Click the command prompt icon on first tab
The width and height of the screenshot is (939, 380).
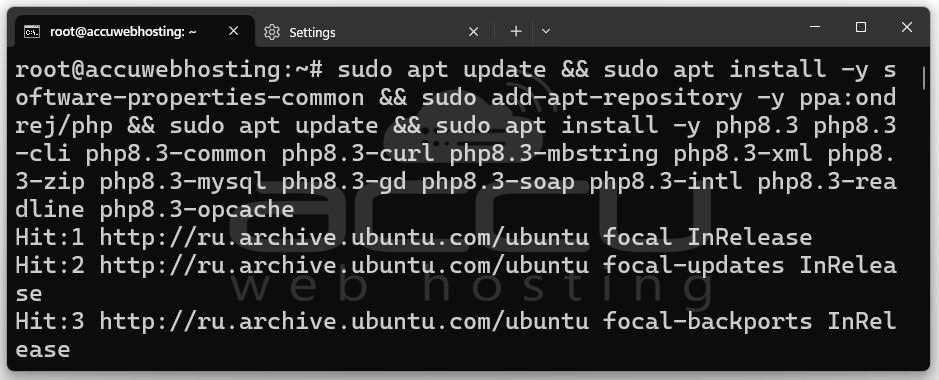pos(32,32)
